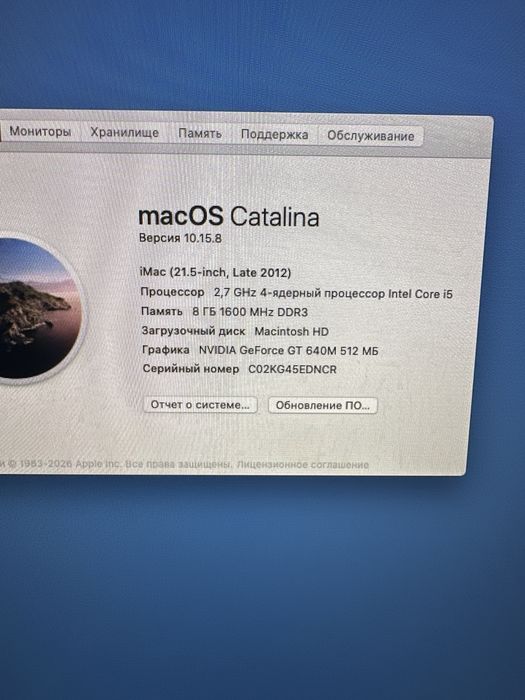Select the serial number C02KG45EDNCR
Image resolution: width=525 pixels, height=700 pixels.
click(292, 370)
